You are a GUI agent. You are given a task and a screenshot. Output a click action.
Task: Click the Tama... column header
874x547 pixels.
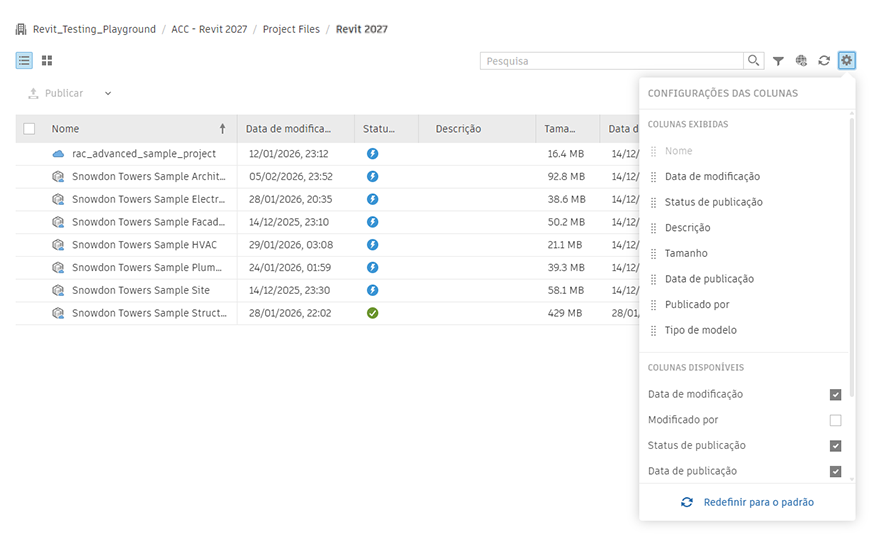click(560, 129)
